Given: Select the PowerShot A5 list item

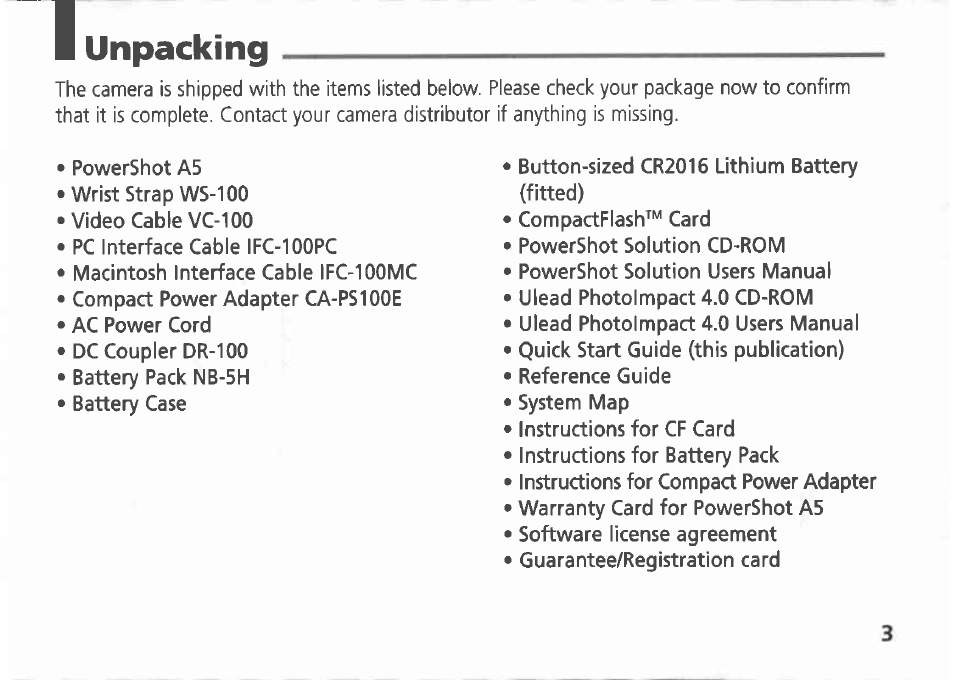Looking at the screenshot, I should tap(136, 168).
